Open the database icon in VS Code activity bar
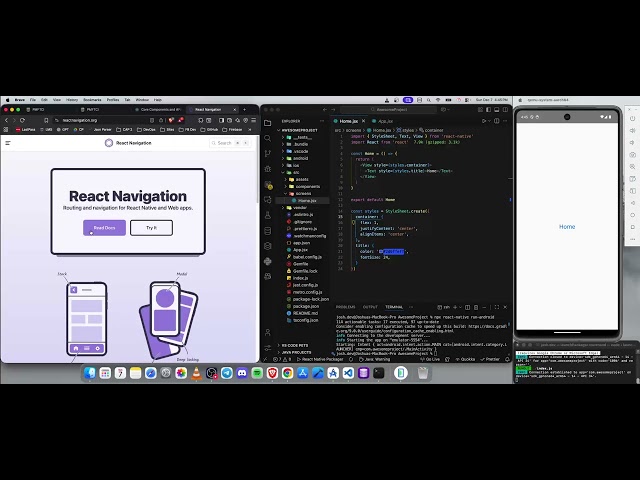 click(268, 231)
